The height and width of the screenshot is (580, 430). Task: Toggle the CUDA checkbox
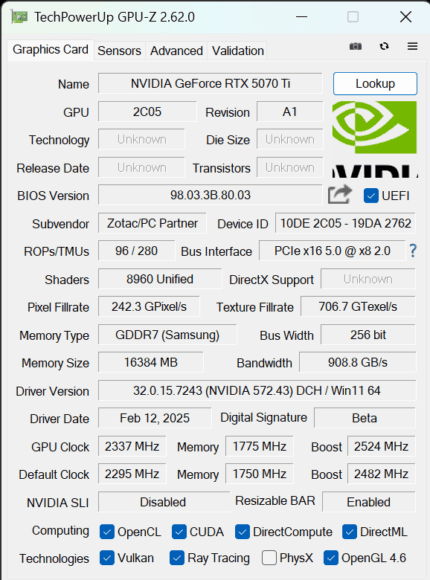tap(179, 532)
